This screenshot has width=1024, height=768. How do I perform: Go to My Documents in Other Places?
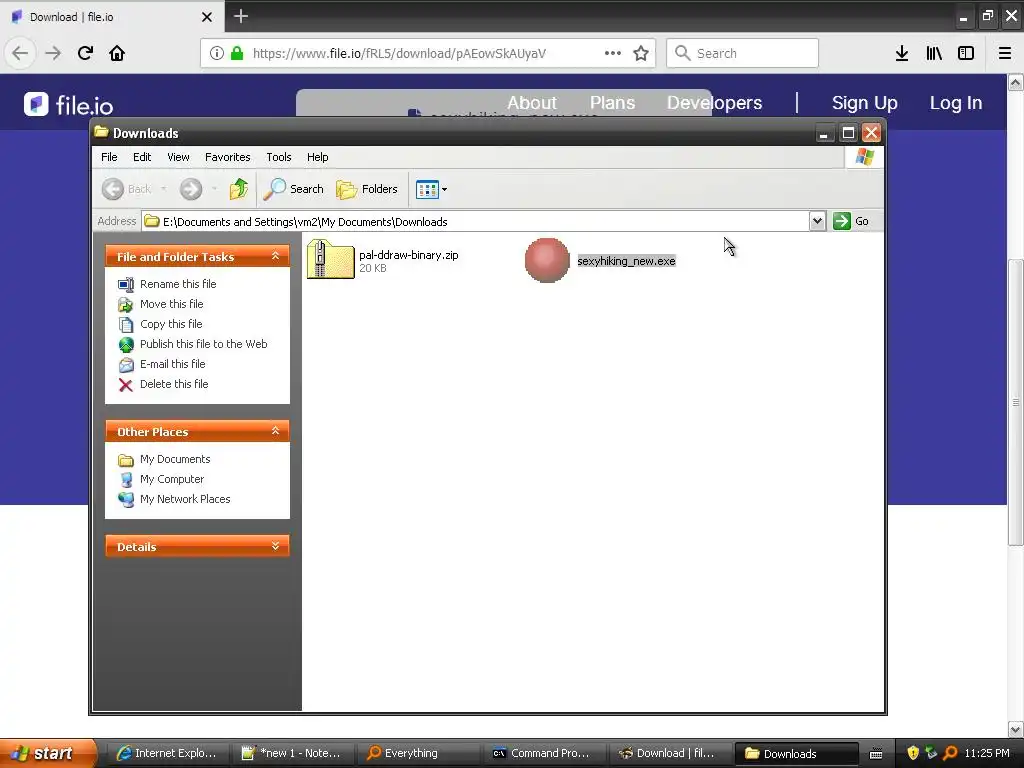(175, 459)
